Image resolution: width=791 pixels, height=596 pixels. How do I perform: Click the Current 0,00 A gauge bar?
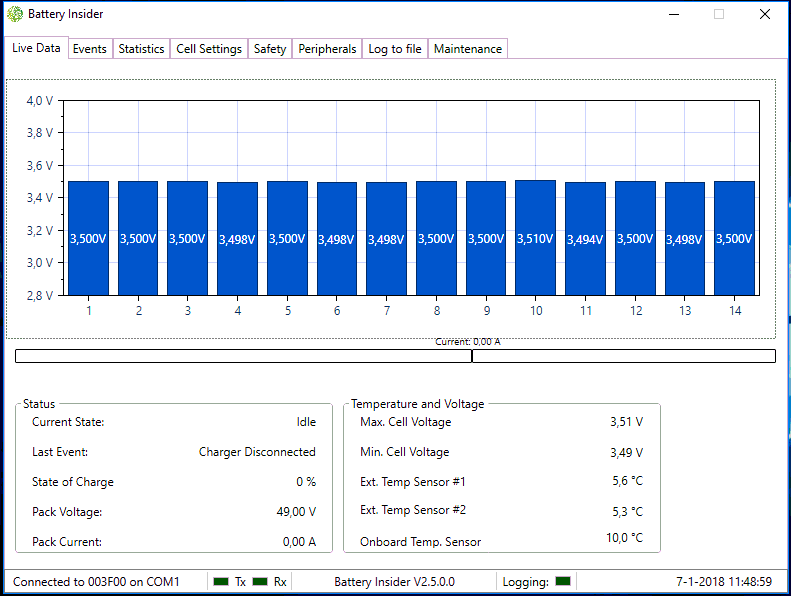pyautogui.click(x=396, y=356)
